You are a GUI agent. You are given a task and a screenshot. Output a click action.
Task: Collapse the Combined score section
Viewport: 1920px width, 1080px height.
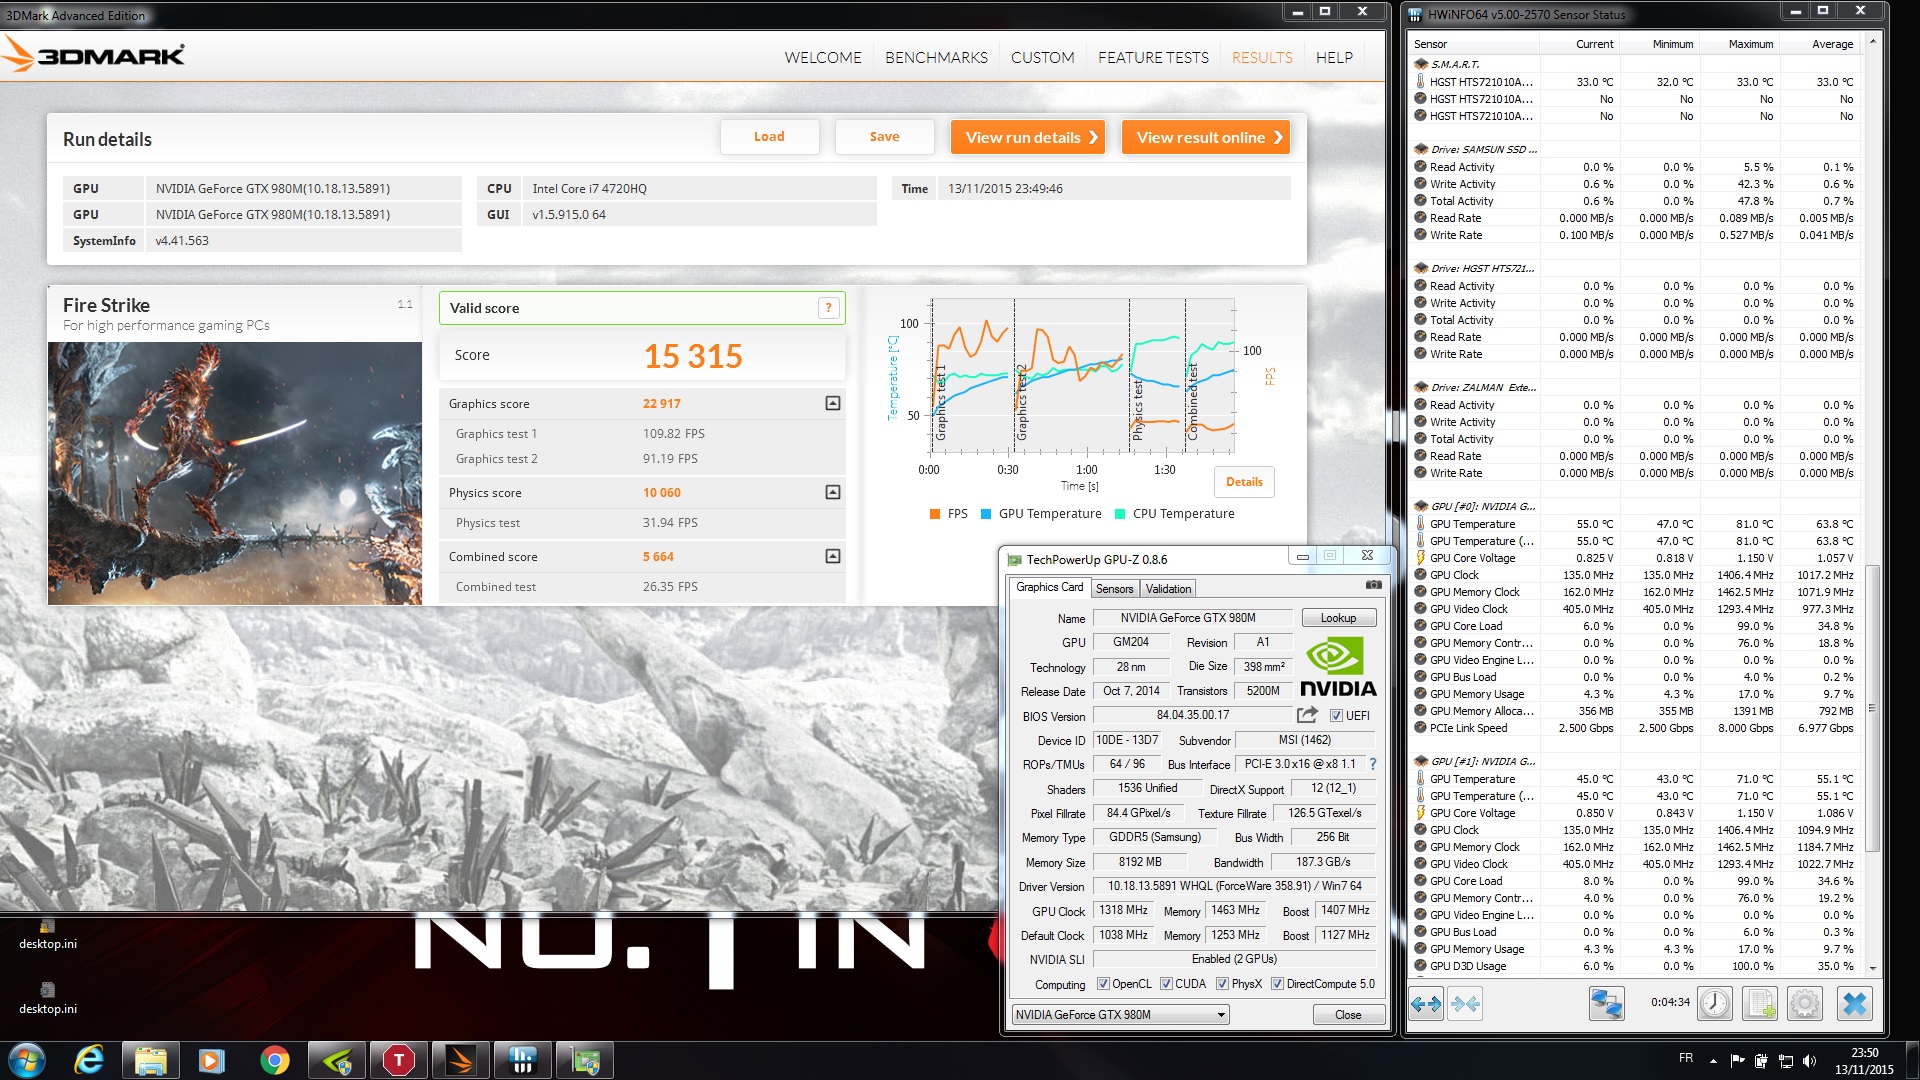point(832,556)
